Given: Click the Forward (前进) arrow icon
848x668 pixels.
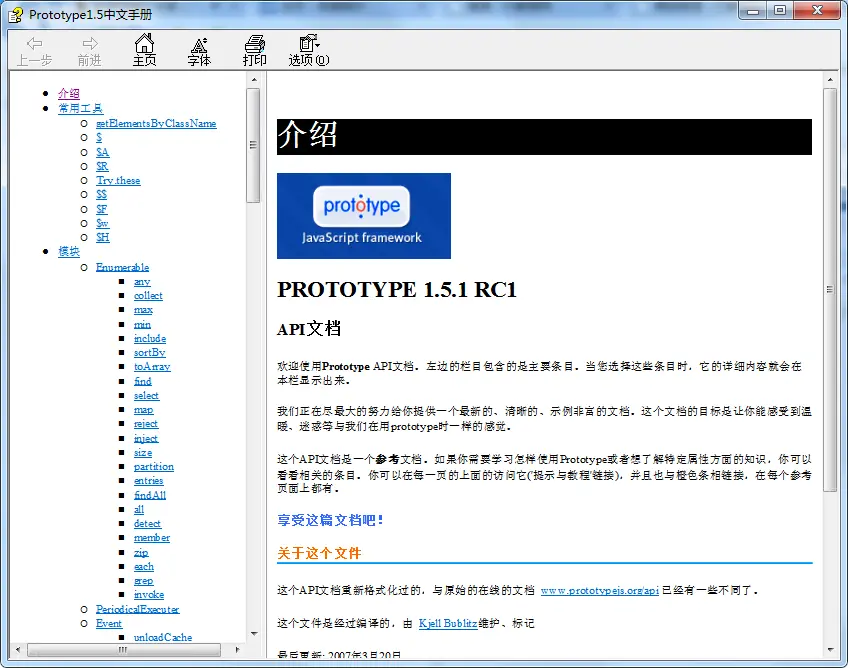Looking at the screenshot, I should tap(90, 44).
